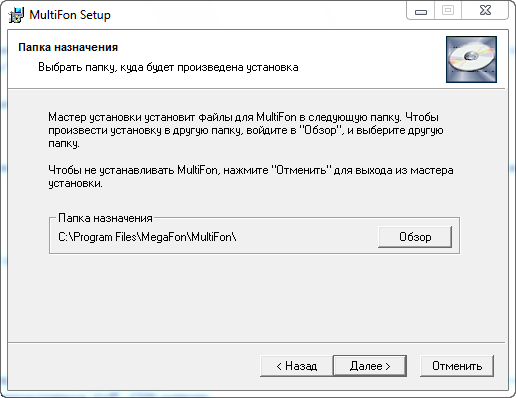The image size is (516, 398).
Task: Click the Папка назначения group box label
Action: tap(105, 218)
